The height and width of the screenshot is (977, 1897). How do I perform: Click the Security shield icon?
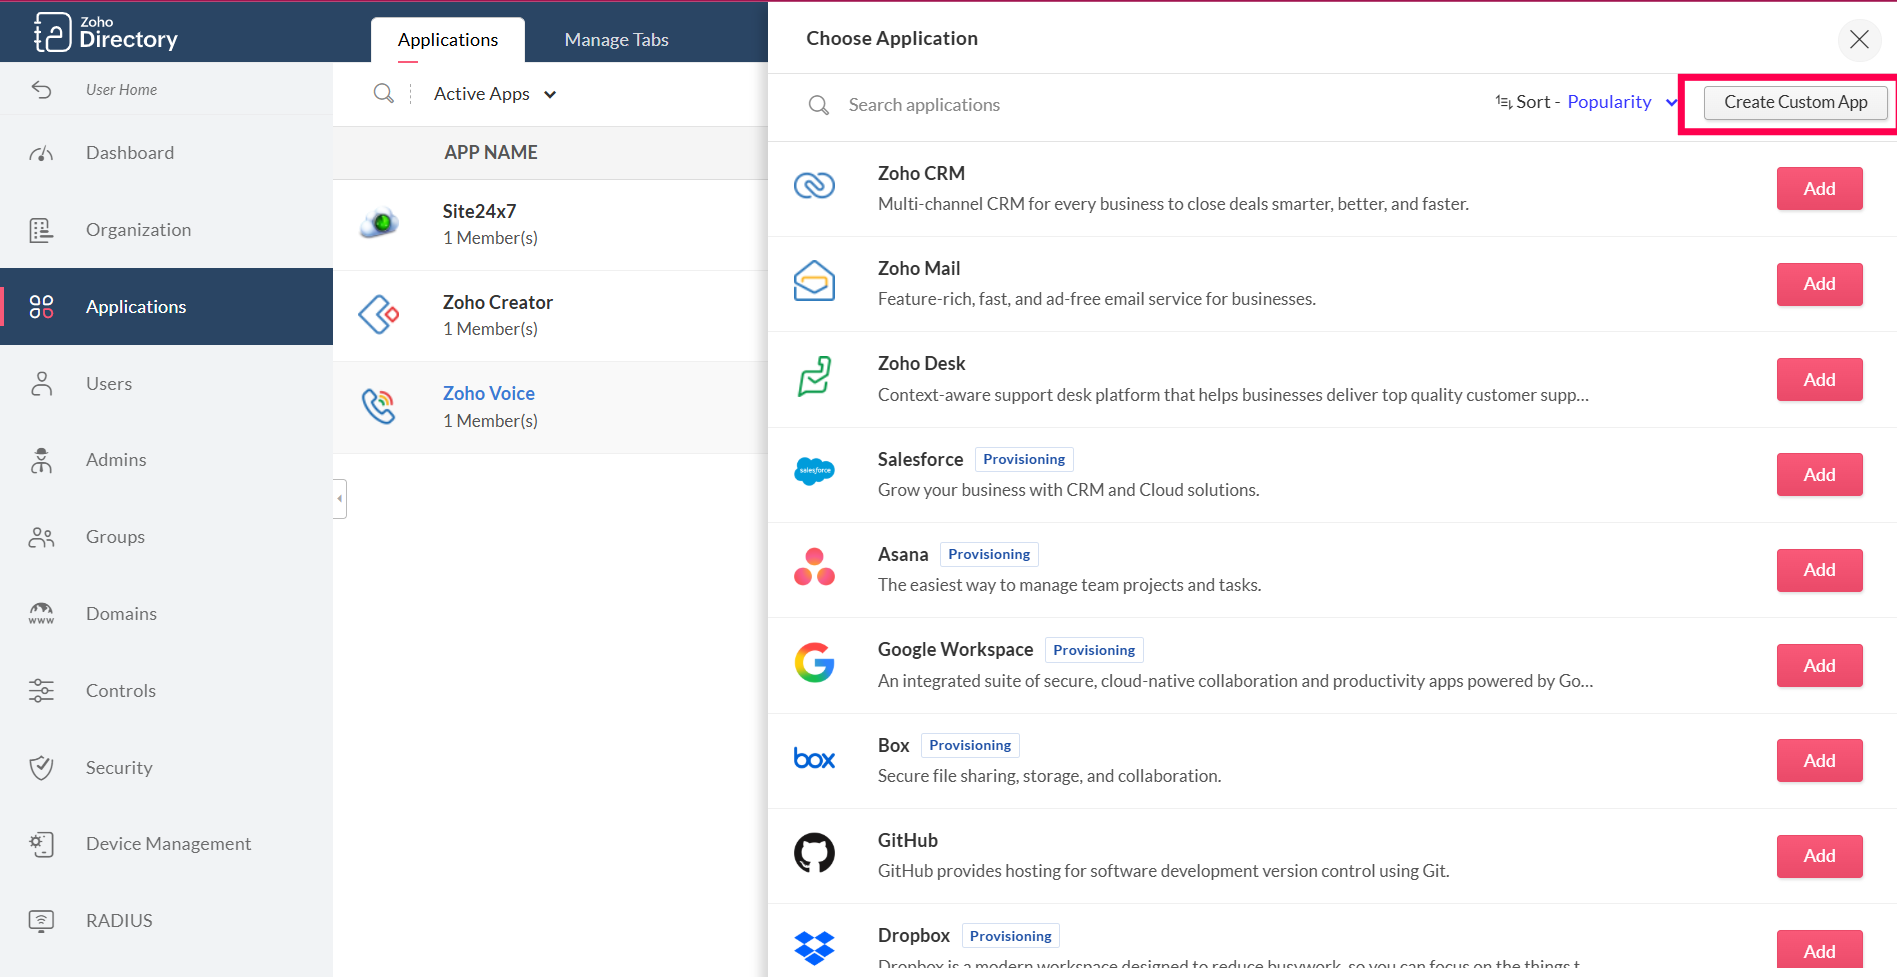(41, 768)
